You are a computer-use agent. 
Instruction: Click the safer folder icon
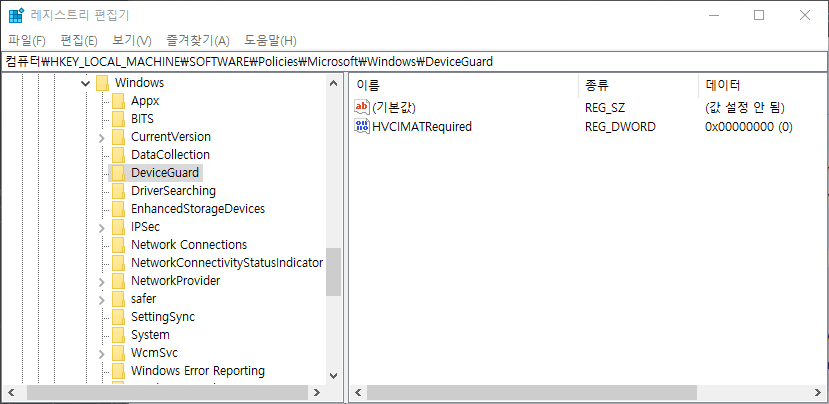pyautogui.click(x=118, y=298)
